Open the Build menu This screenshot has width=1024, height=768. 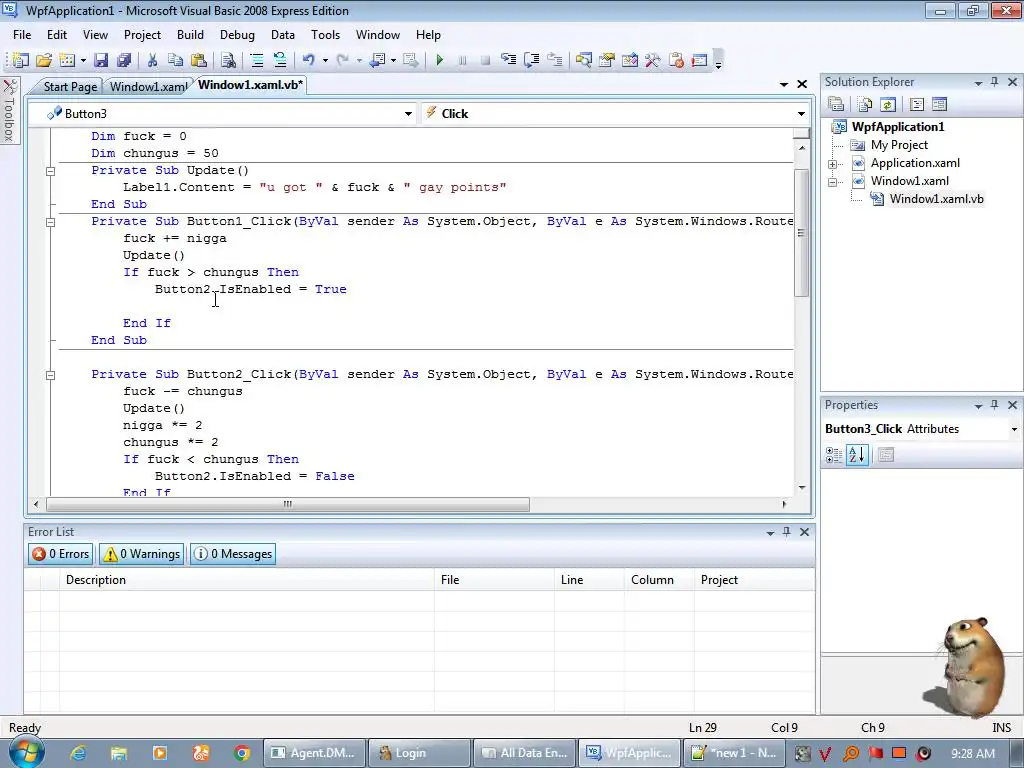point(190,35)
